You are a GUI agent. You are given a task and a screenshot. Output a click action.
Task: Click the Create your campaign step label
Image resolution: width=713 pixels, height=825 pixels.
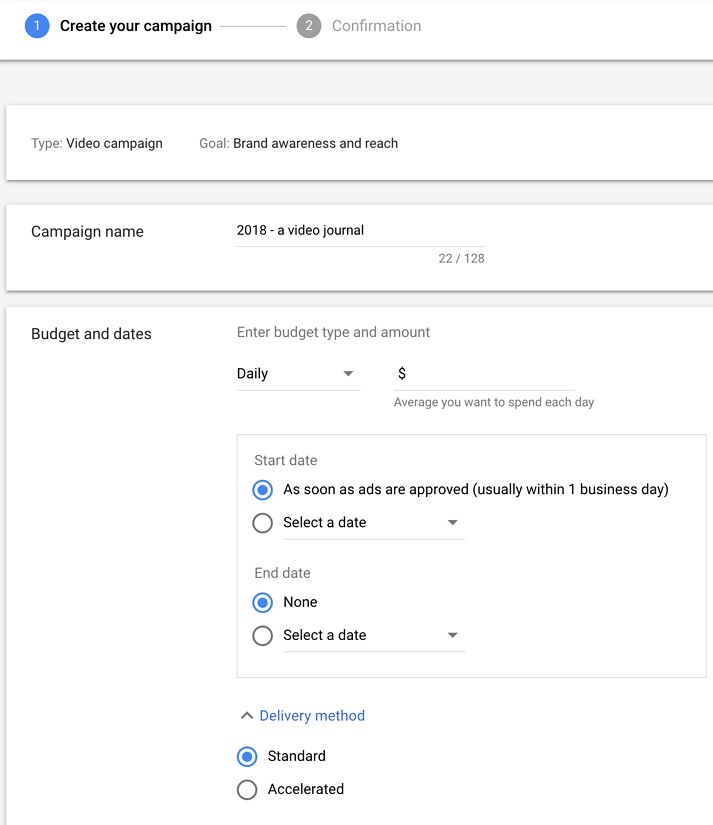coord(136,26)
